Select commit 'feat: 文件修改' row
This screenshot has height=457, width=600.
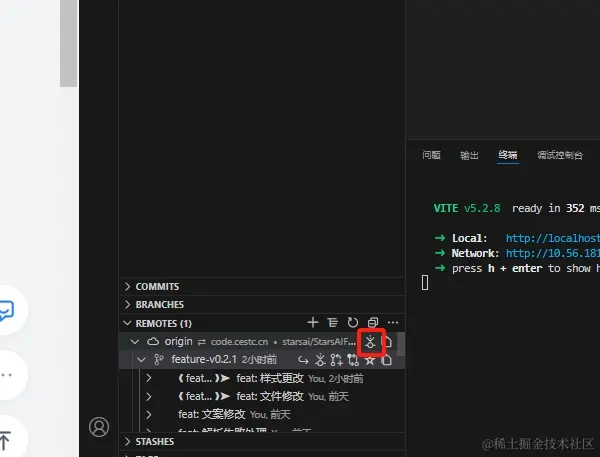(263, 396)
